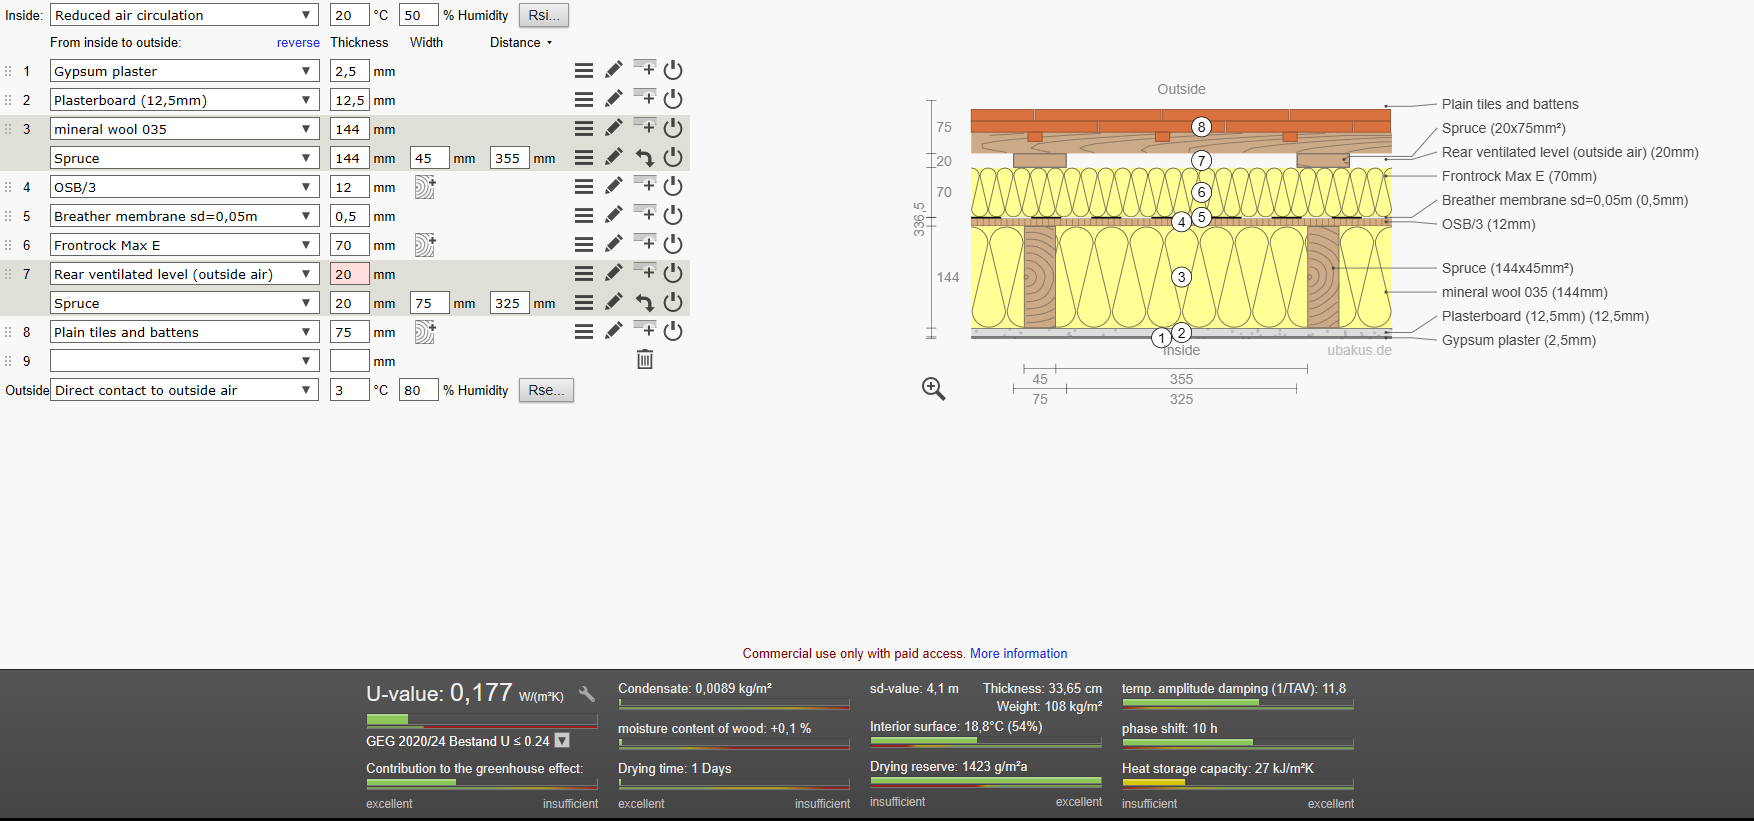Image resolution: width=1754 pixels, height=821 pixels.
Task: Toggle power icon for Plain tiles and battens
Action: click(x=673, y=331)
